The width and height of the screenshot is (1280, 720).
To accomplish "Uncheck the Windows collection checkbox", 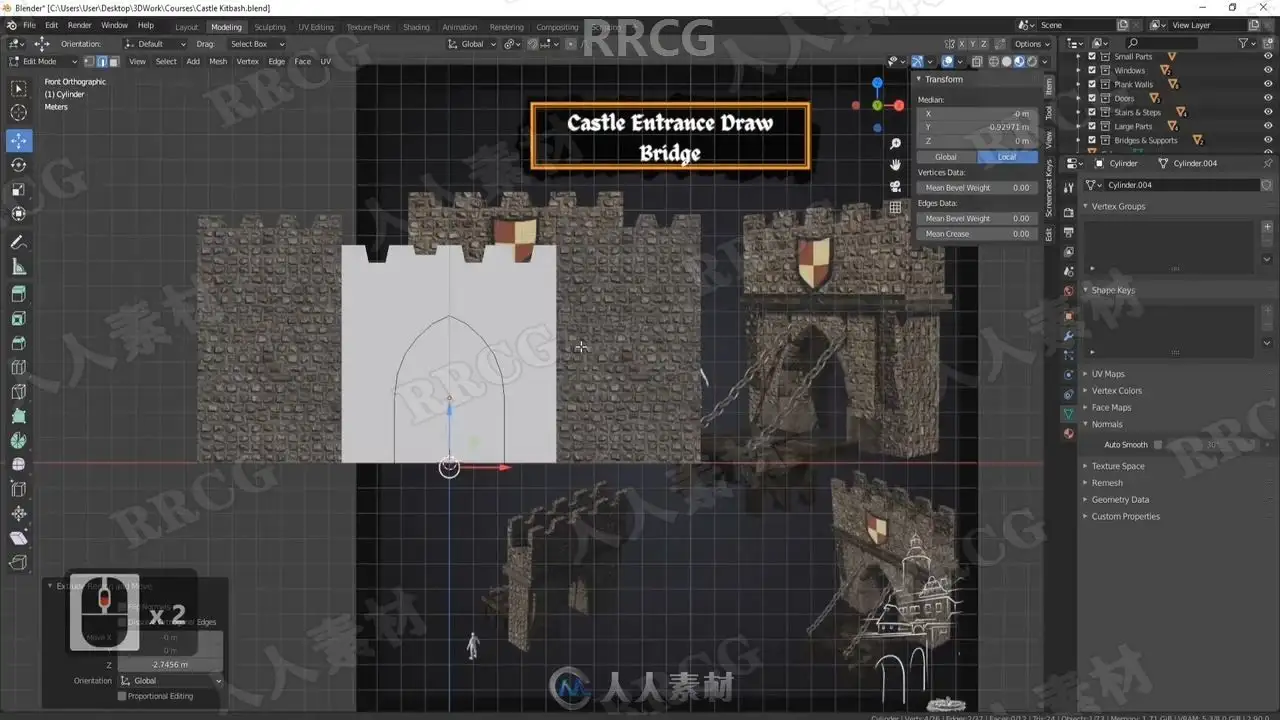I will click(1091, 71).
